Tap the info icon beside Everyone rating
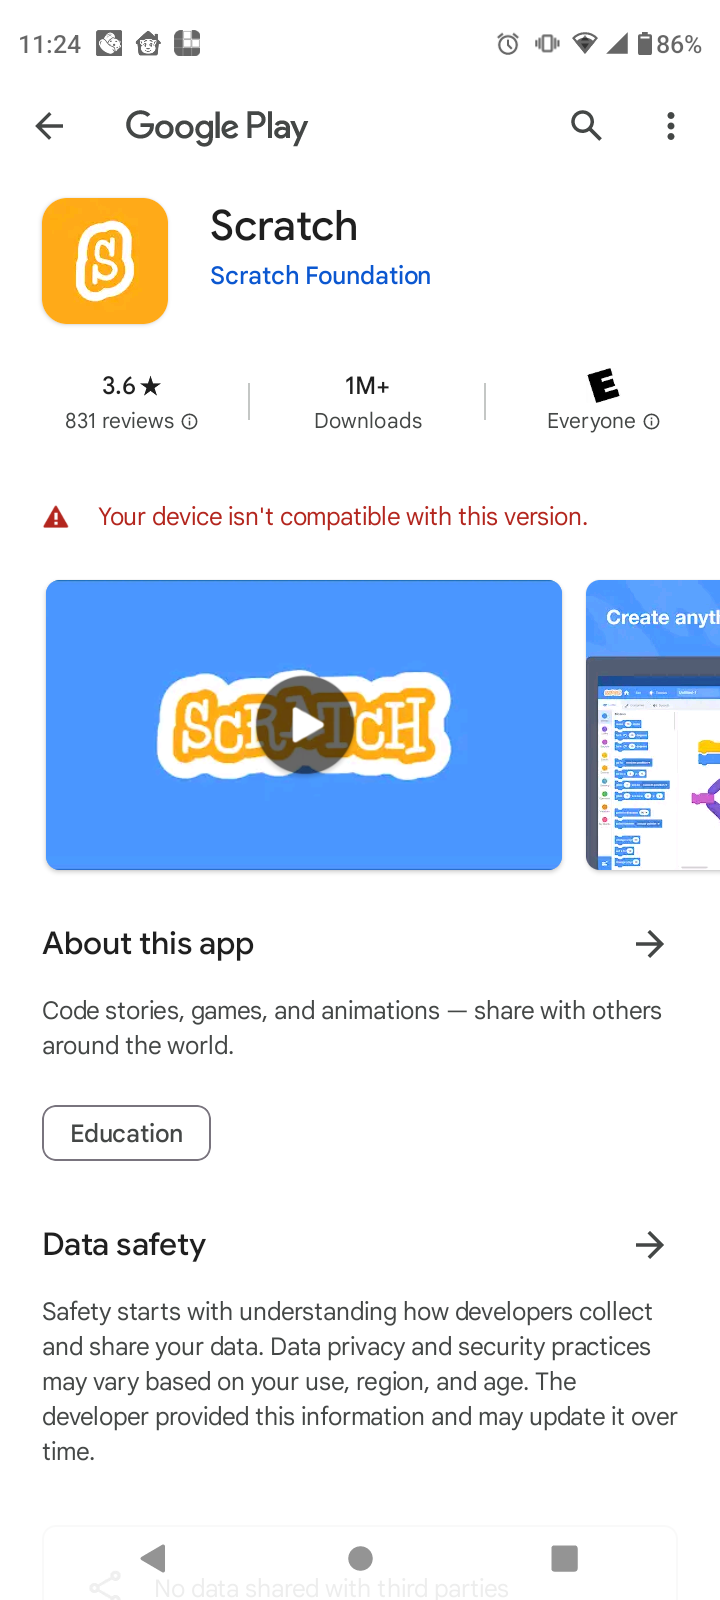Screen dimensions: 720x1600 coord(651,422)
